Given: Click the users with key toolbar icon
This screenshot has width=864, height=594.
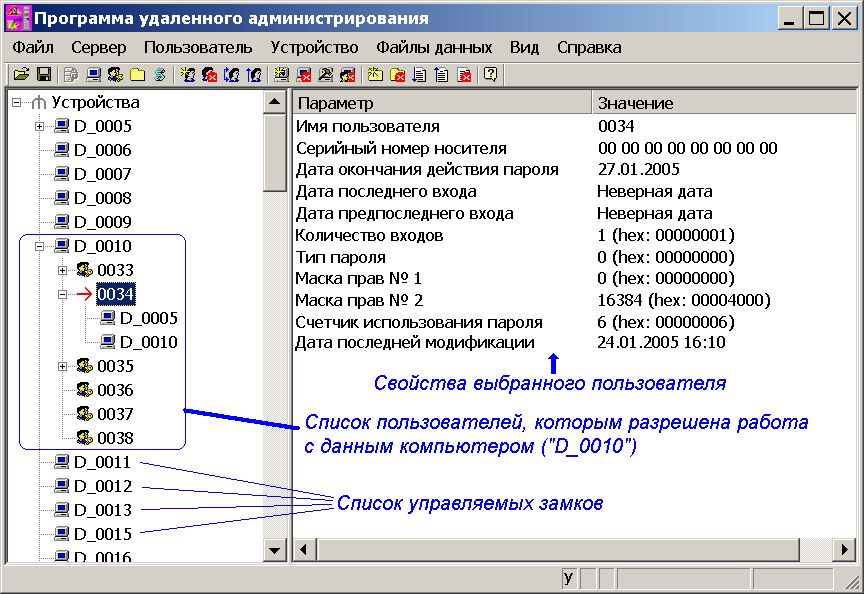Looking at the screenshot, I should pos(115,74).
